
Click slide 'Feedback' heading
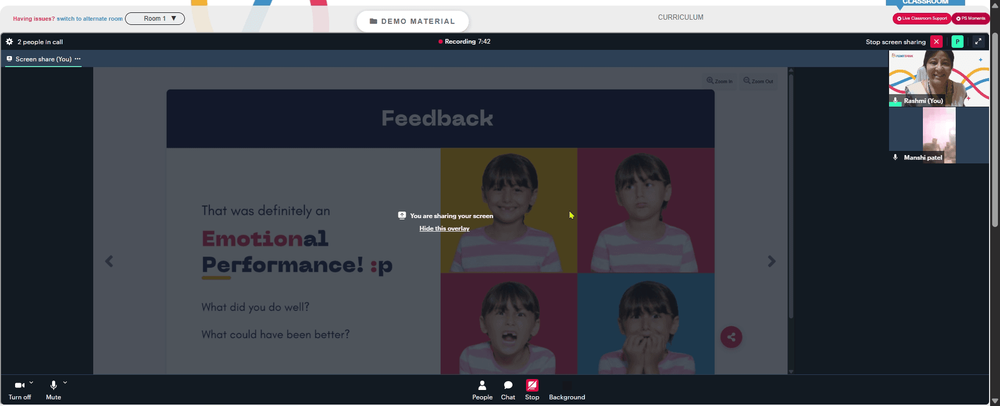pos(438,118)
